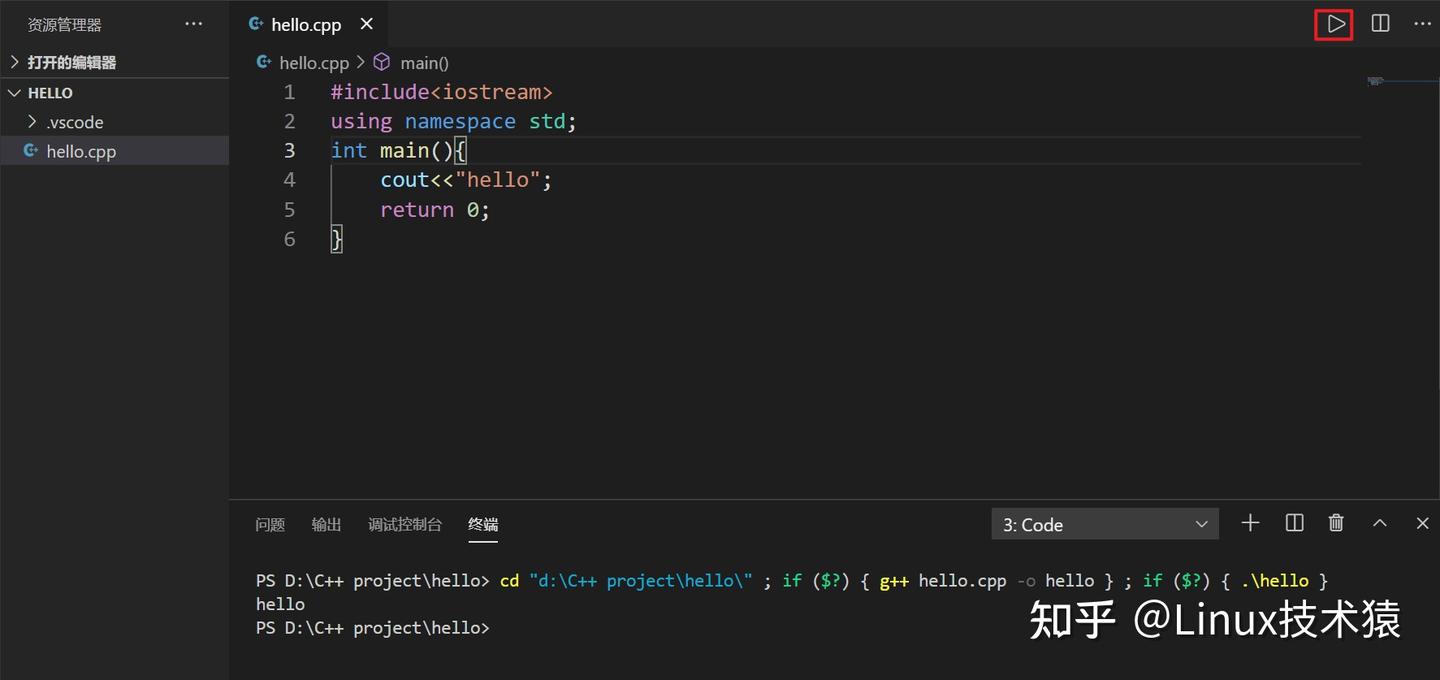The height and width of the screenshot is (680, 1440).
Task: Split the terminal pane
Action: tap(1293, 523)
